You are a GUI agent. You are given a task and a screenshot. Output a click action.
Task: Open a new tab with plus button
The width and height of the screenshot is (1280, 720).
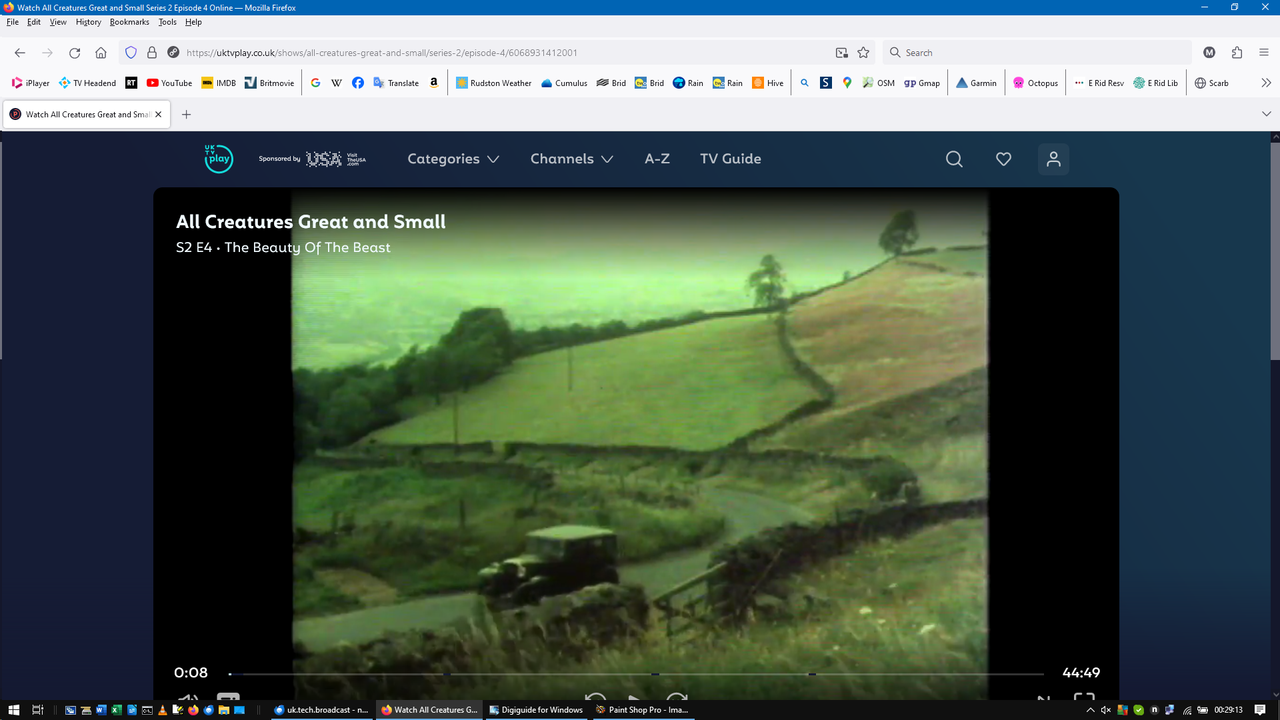[x=186, y=114]
